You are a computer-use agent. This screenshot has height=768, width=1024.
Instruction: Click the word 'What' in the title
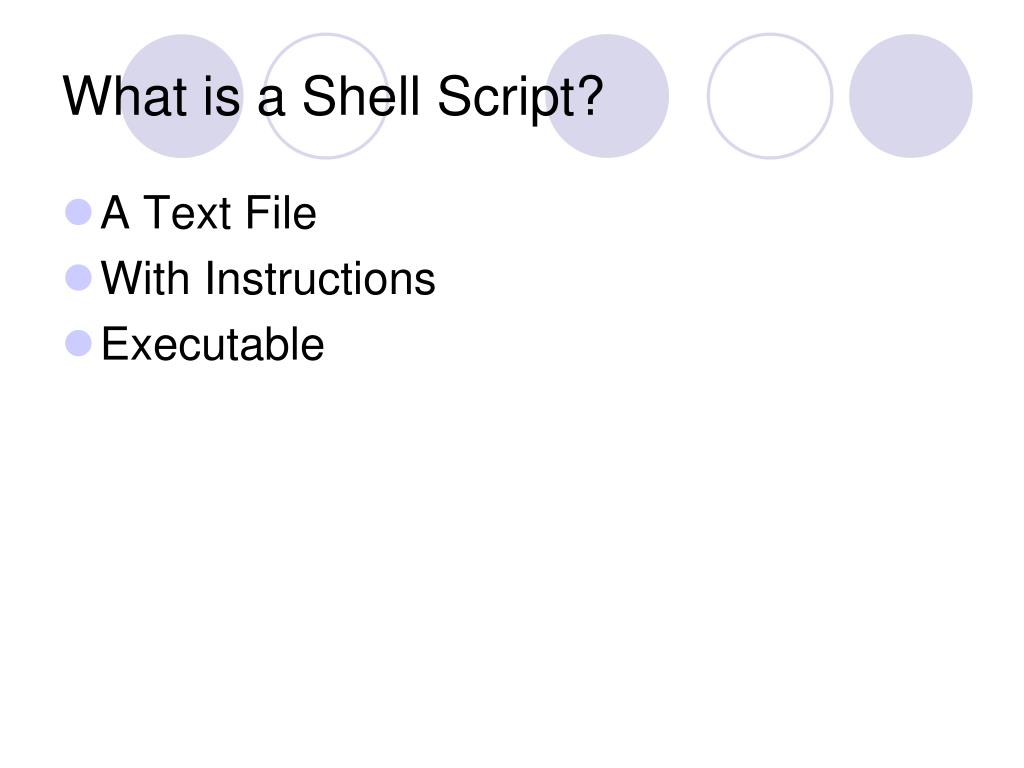125,96
